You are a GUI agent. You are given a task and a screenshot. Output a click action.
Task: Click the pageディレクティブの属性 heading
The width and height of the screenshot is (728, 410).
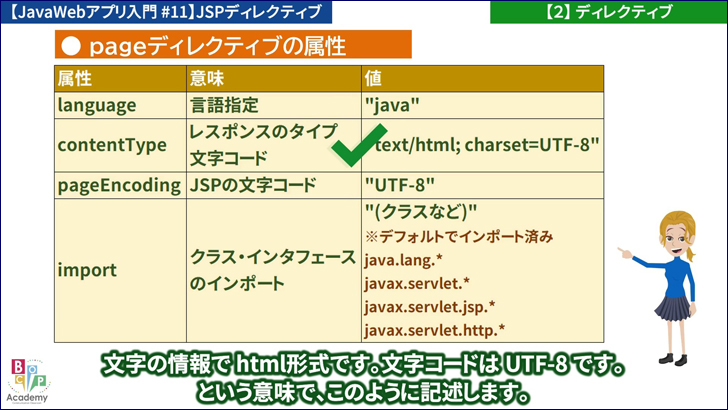(240, 45)
